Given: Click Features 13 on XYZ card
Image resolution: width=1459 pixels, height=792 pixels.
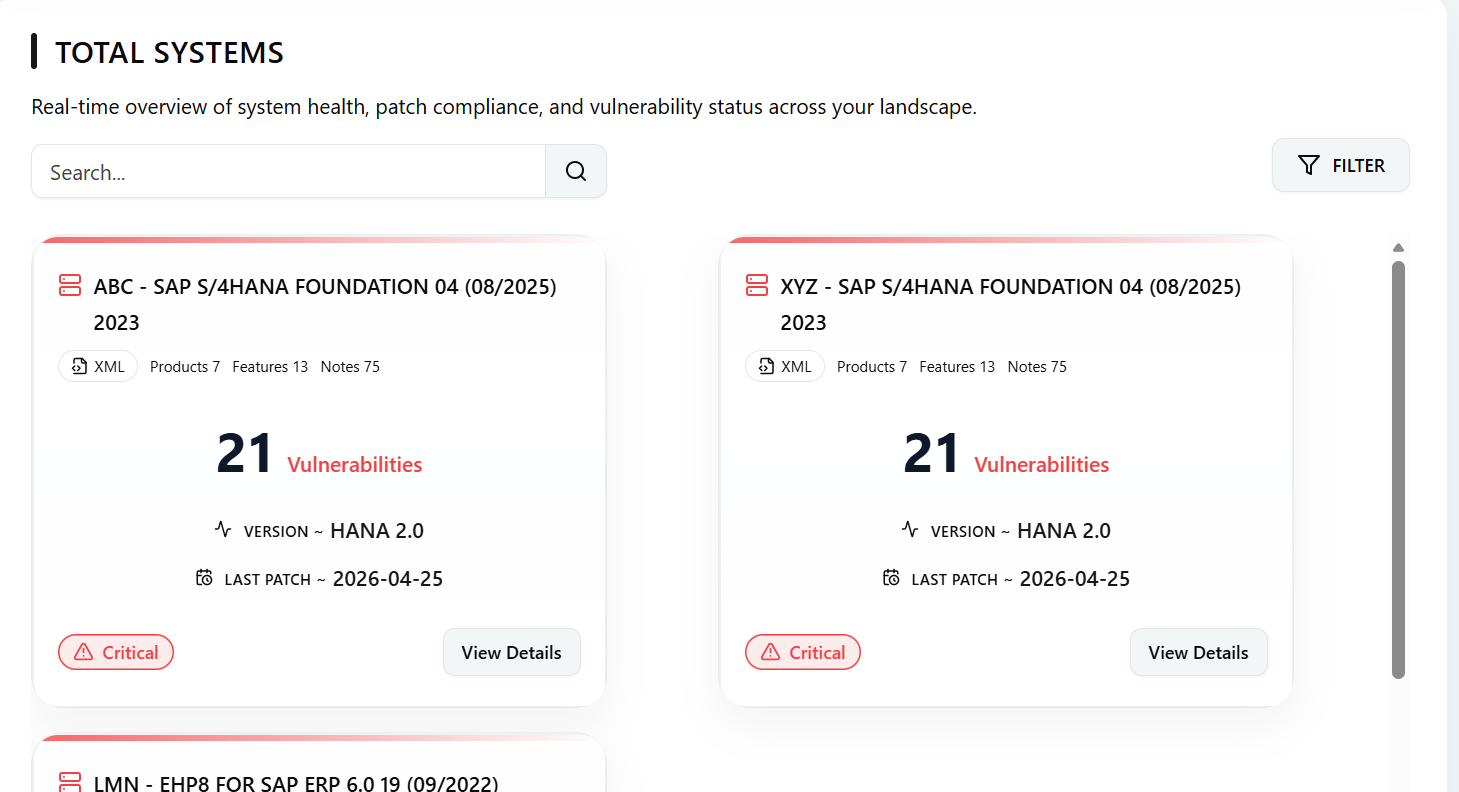Looking at the screenshot, I should (x=957, y=367).
